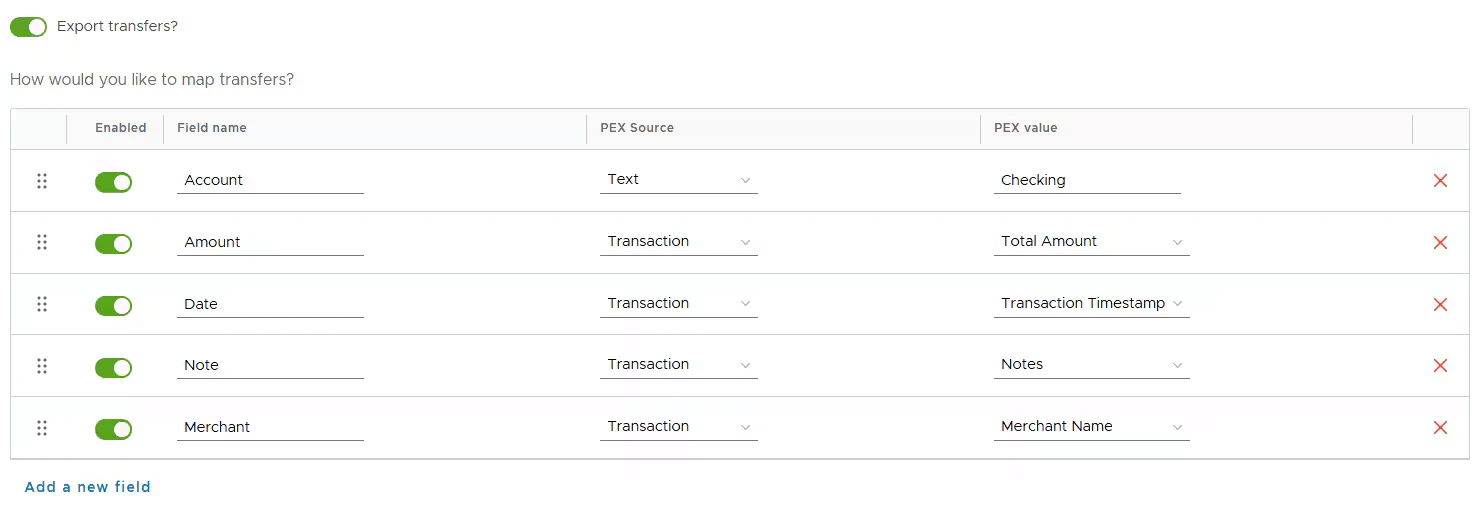Viewport: 1482px width, 505px height.
Task: Delete the Merchant row with red X
Action: [1440, 428]
